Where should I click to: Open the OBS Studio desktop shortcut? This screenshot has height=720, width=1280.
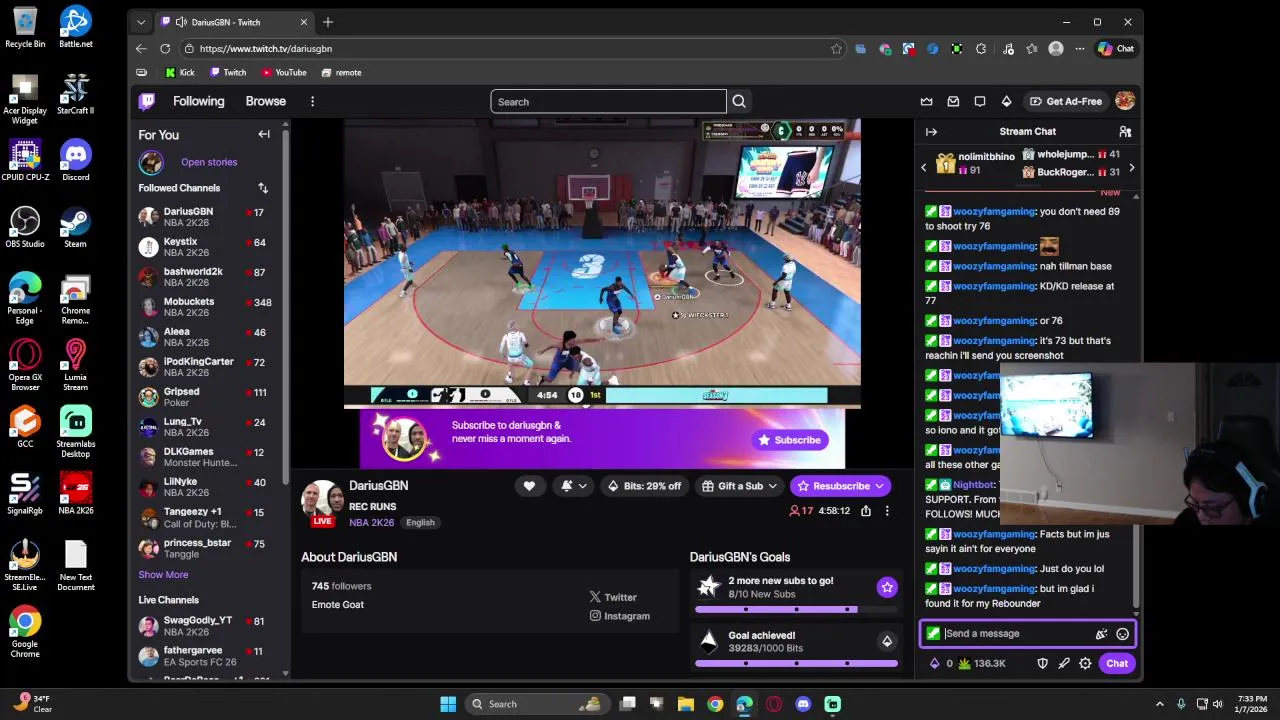click(x=25, y=227)
